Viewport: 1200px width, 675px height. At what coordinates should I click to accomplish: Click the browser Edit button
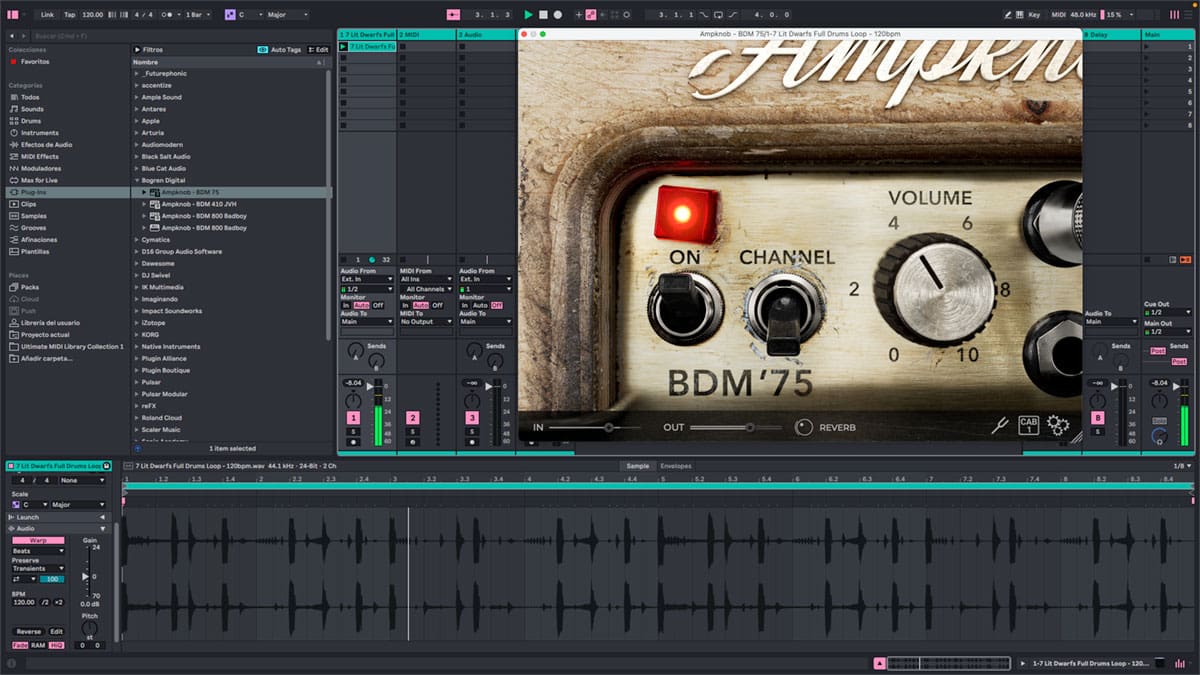[319, 49]
